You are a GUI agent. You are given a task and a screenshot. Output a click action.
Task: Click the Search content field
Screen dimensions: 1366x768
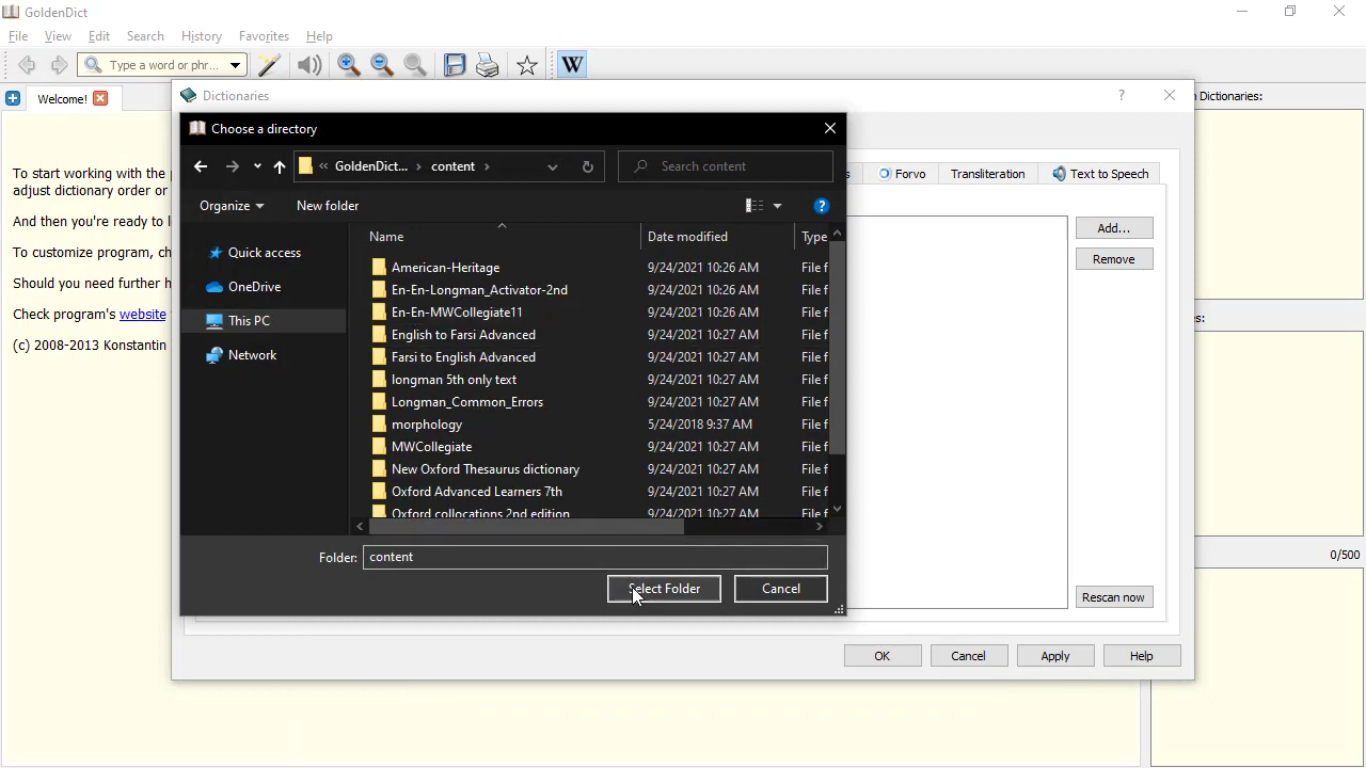[x=726, y=167]
